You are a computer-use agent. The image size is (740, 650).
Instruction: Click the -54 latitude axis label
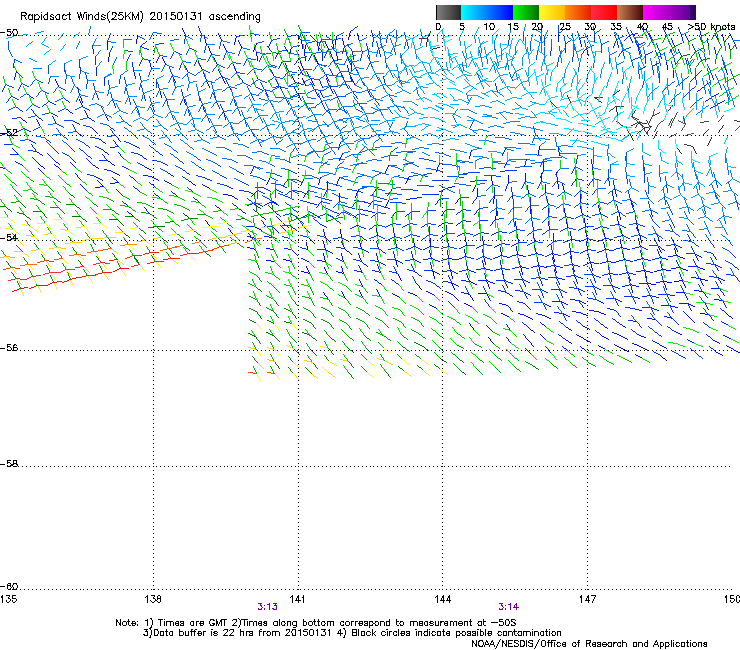pyautogui.click(x=9, y=237)
